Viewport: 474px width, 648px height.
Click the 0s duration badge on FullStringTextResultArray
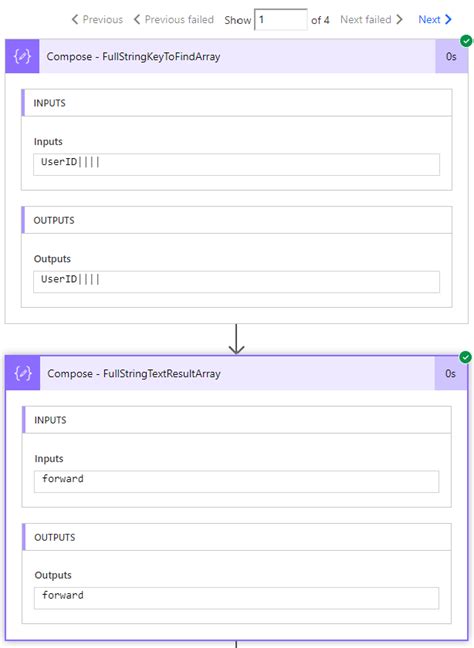click(x=451, y=373)
